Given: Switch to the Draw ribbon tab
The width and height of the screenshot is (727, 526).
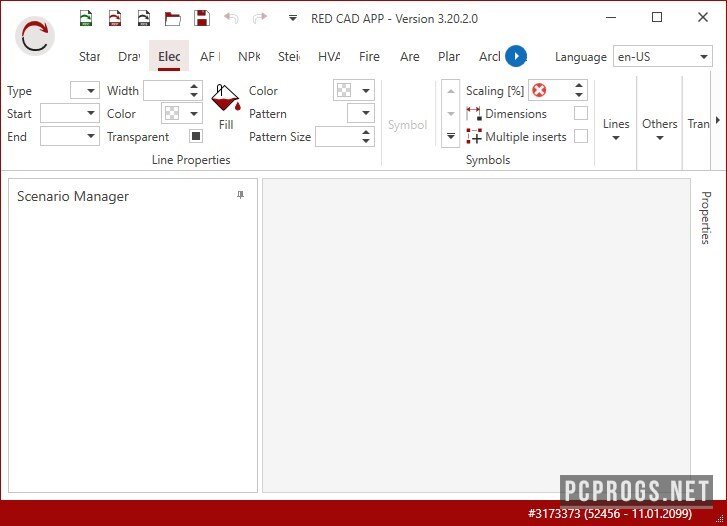Looking at the screenshot, I should point(129,57).
